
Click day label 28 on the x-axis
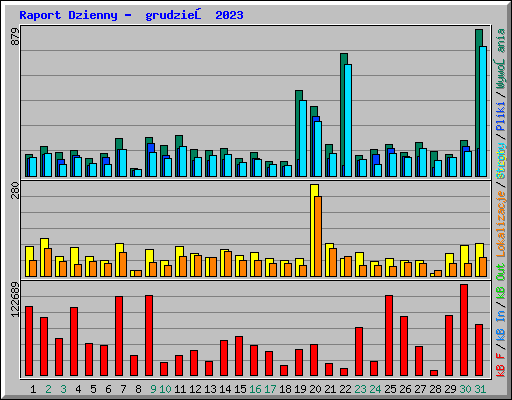(x=435, y=389)
